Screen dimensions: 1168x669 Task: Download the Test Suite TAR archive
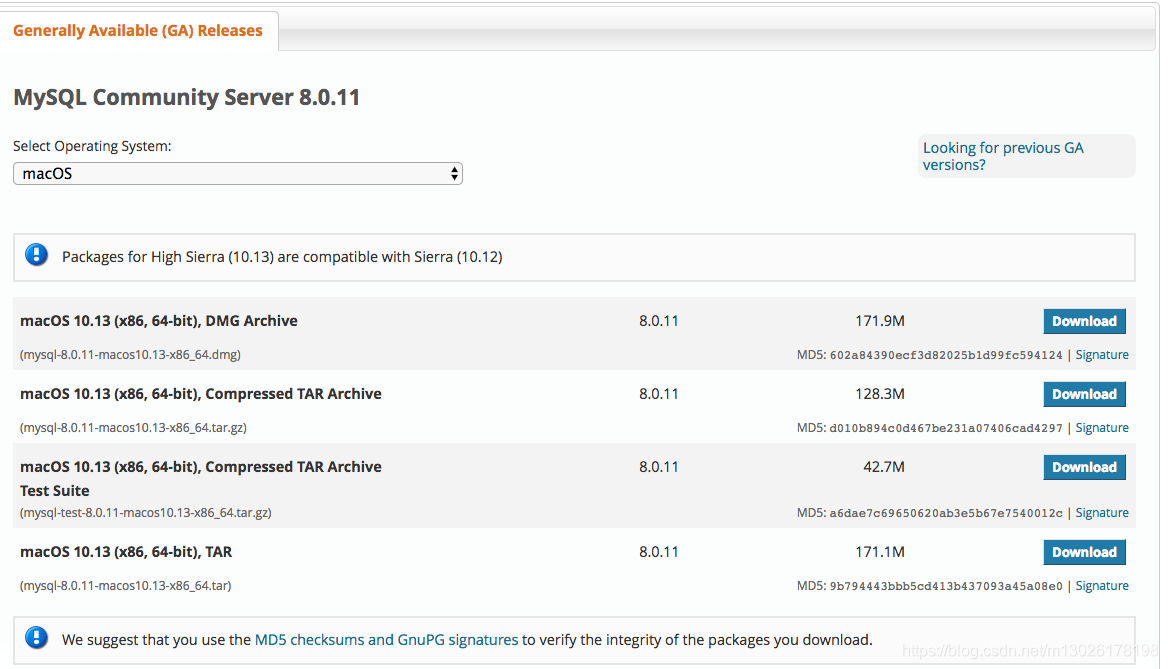pyautogui.click(x=1084, y=467)
